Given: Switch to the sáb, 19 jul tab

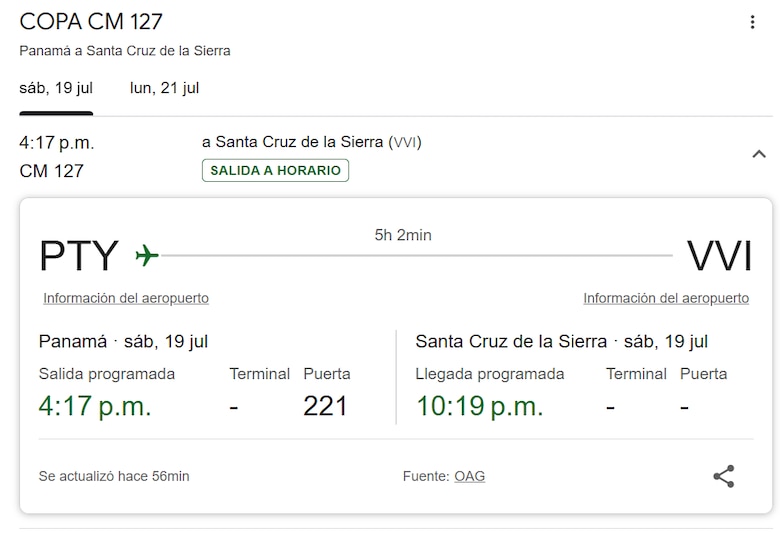Looking at the screenshot, I should coord(56,88).
